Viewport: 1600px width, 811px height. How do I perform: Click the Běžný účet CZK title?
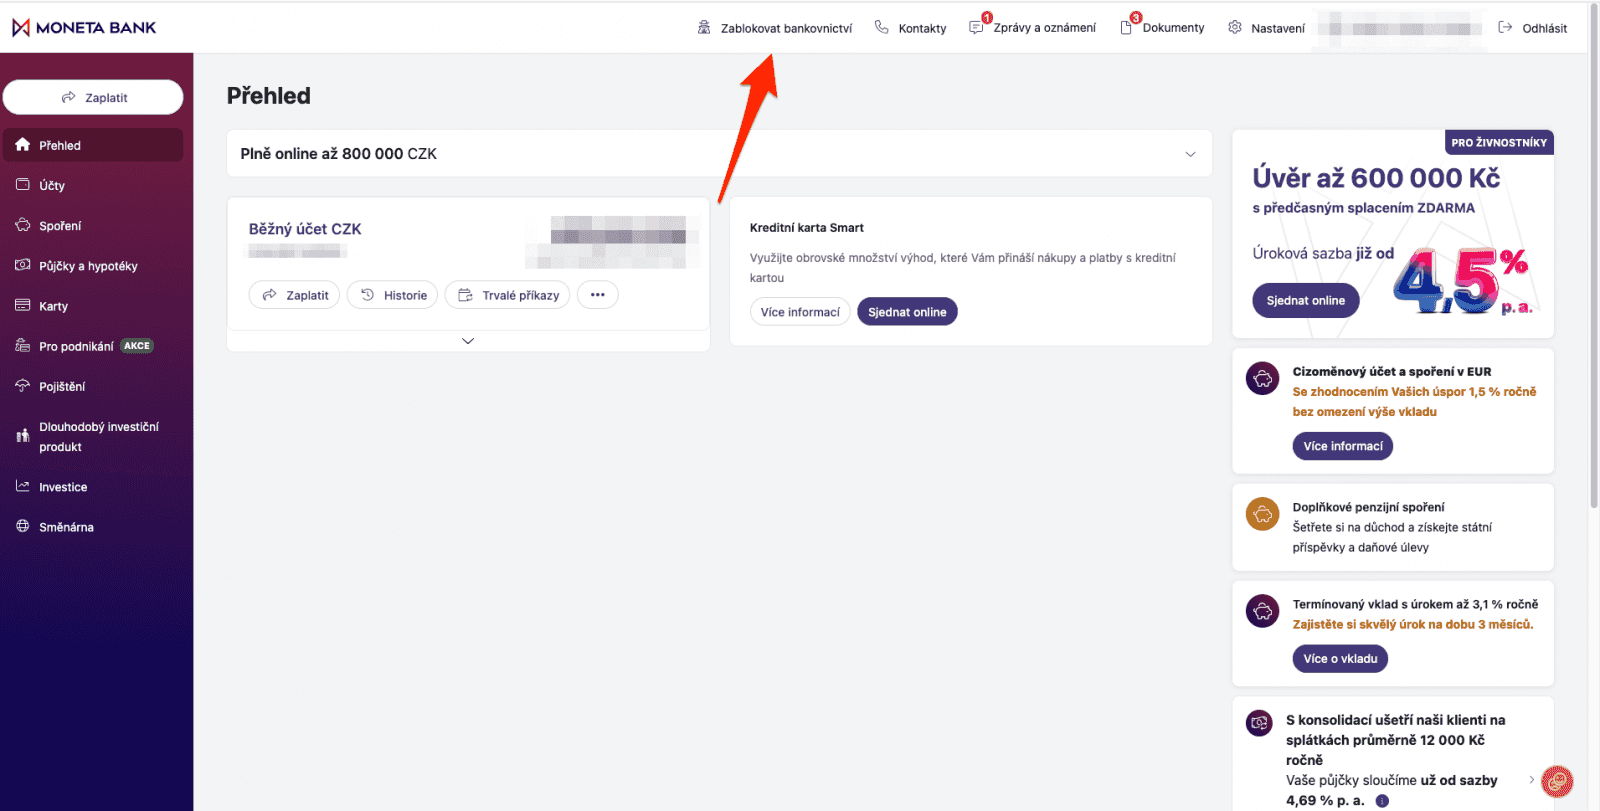(x=305, y=229)
